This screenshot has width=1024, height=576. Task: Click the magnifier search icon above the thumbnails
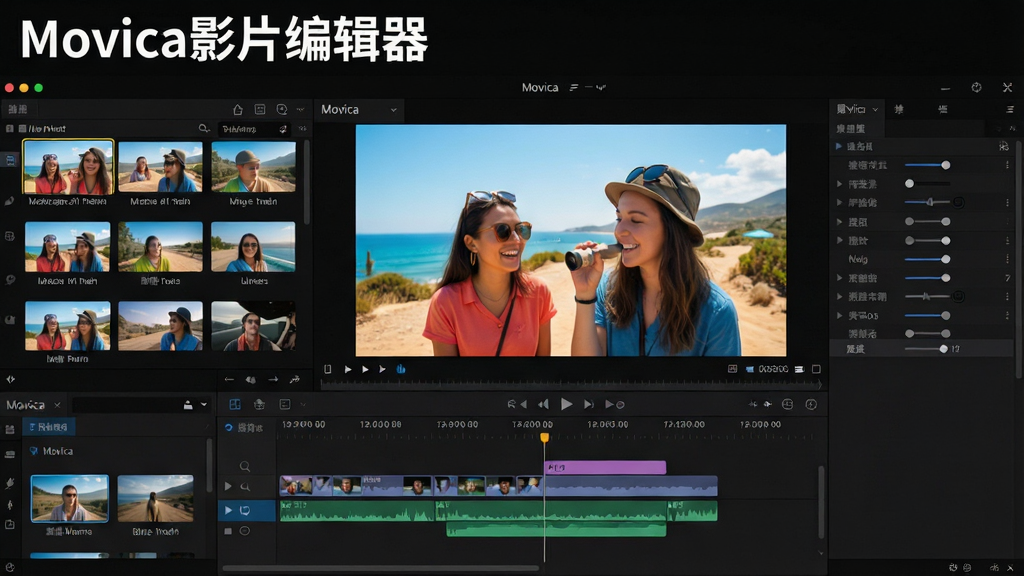point(204,129)
